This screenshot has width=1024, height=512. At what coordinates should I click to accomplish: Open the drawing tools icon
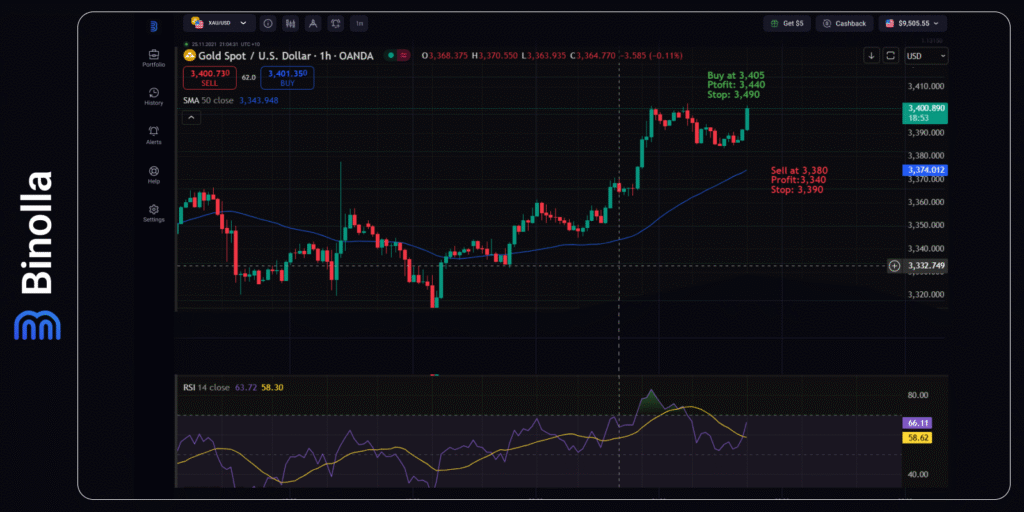(x=314, y=23)
